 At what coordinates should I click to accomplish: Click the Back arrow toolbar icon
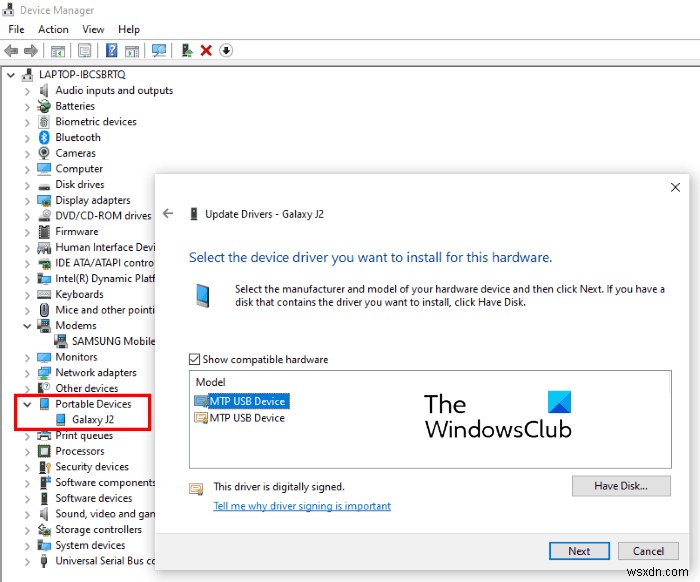(x=11, y=50)
